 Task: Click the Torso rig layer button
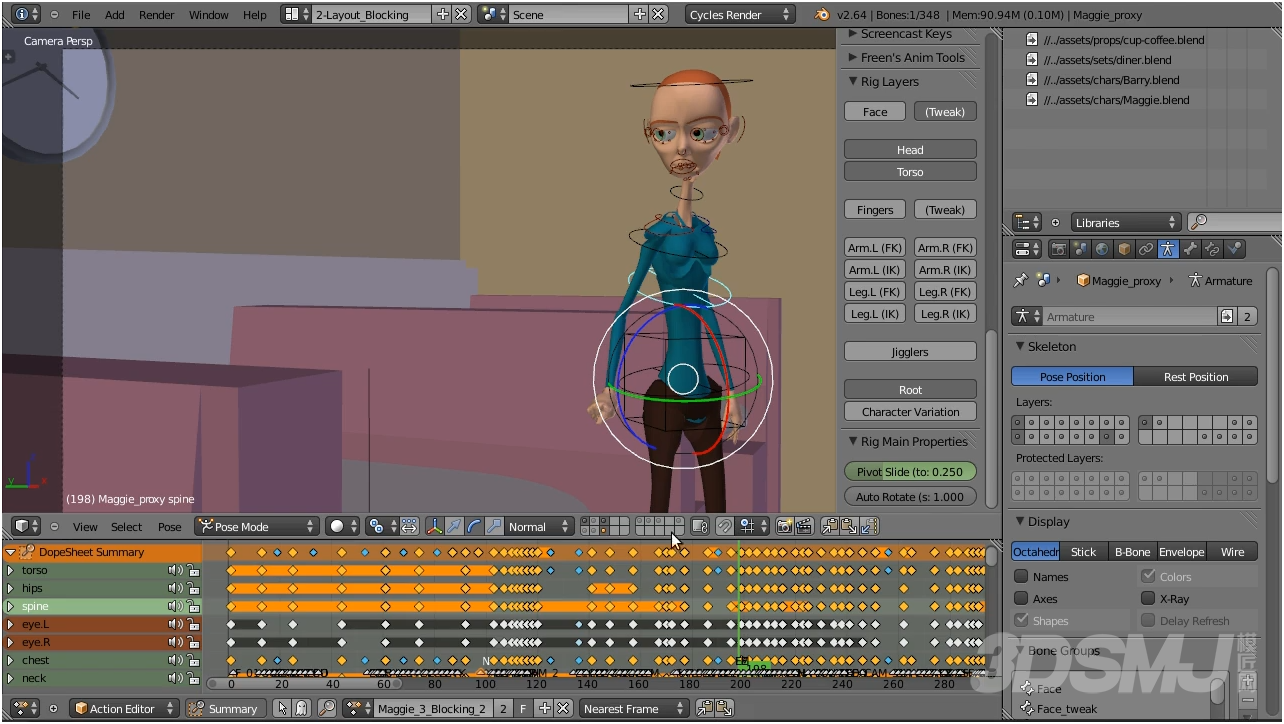910,171
